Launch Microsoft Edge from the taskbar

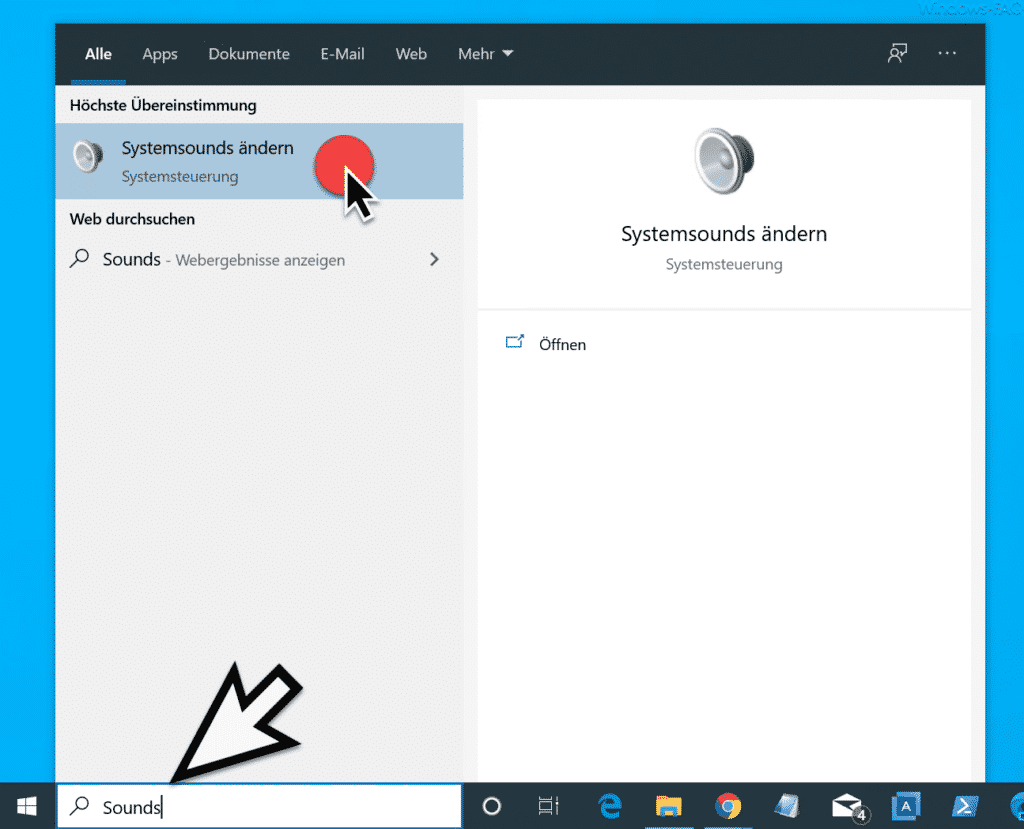tap(610, 806)
